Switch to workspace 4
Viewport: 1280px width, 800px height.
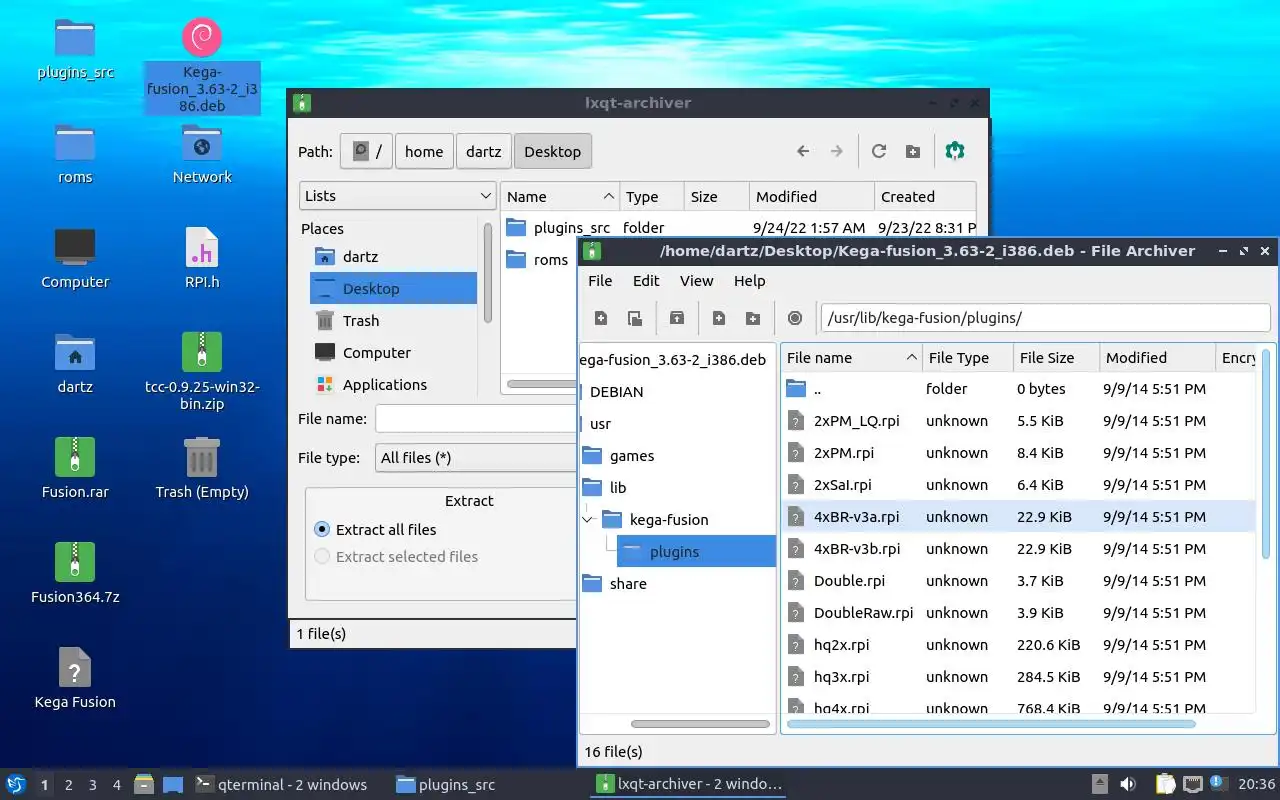coord(117,785)
